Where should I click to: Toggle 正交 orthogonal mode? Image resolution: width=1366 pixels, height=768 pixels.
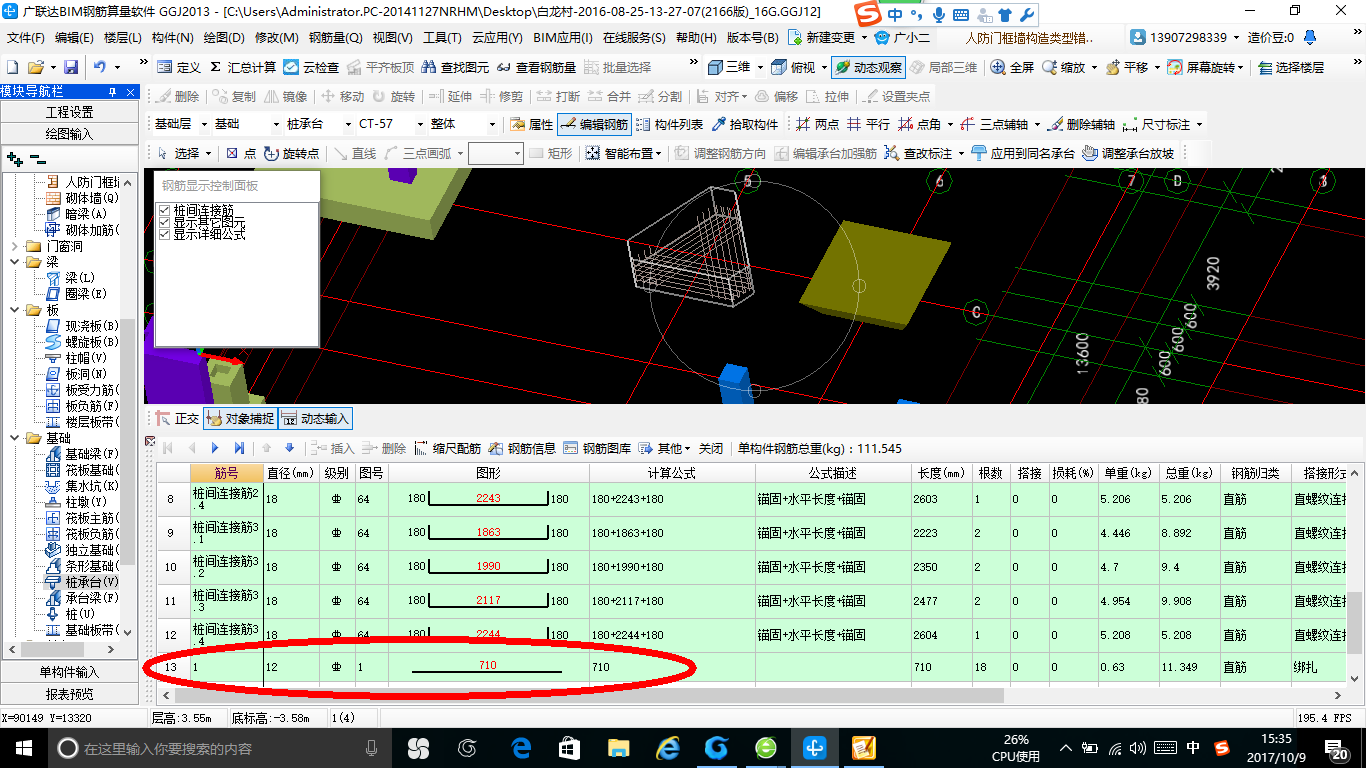coord(177,419)
